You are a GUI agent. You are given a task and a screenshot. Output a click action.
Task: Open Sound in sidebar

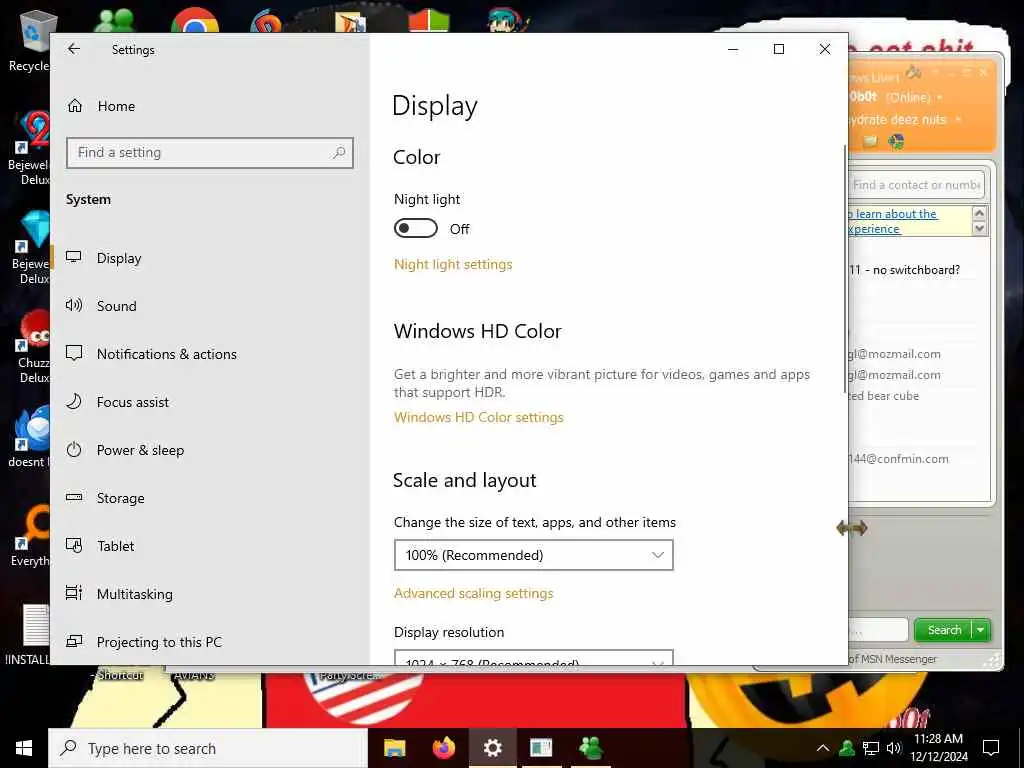[116, 306]
